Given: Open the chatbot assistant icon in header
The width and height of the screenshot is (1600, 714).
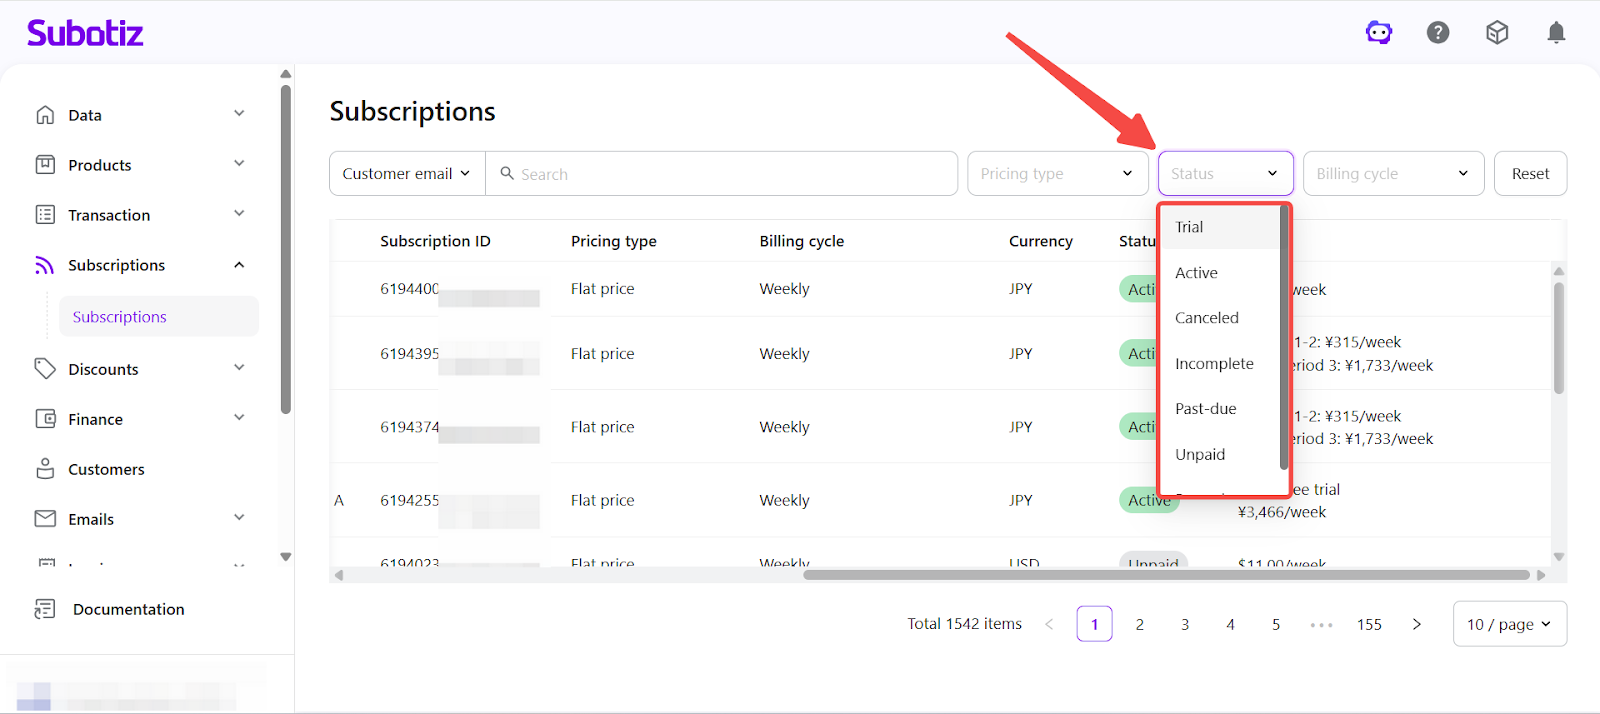Looking at the screenshot, I should 1379,33.
